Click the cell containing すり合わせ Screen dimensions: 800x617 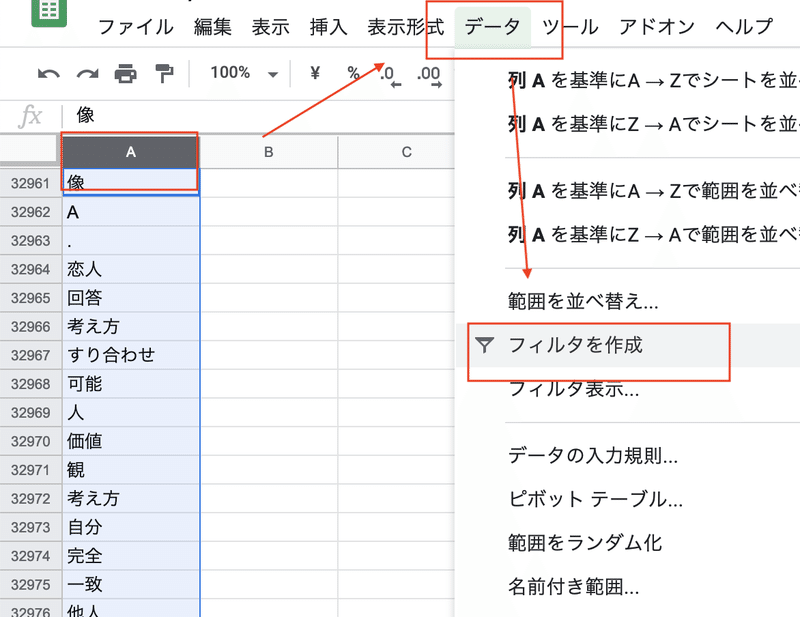pos(131,355)
